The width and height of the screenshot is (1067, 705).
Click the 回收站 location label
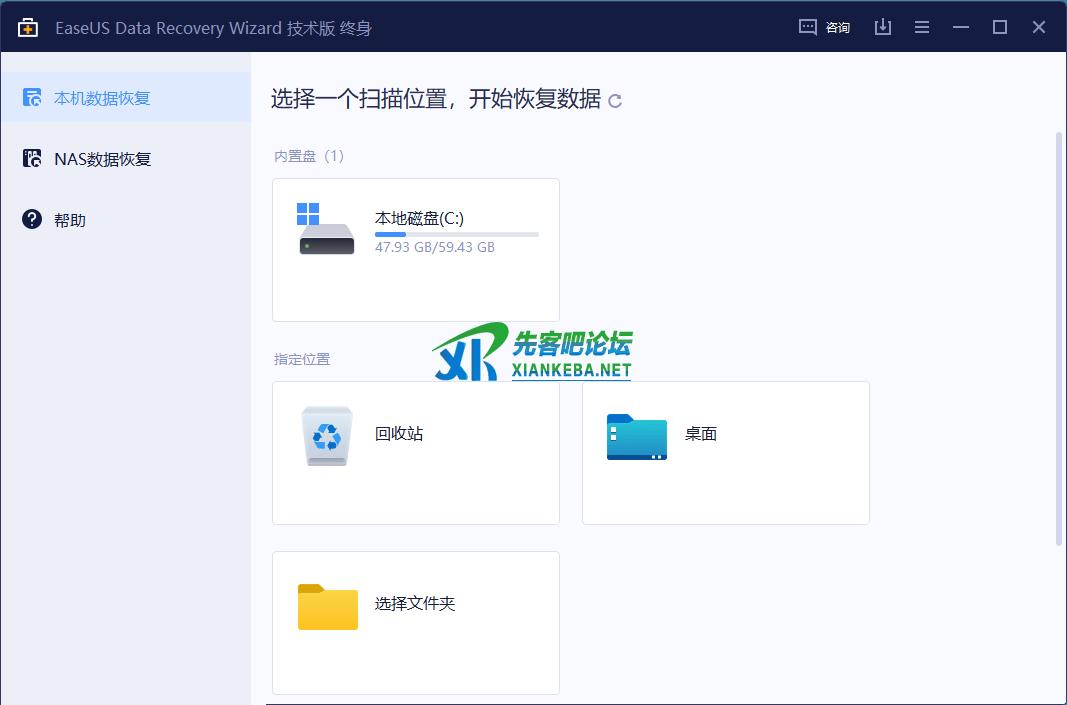click(x=399, y=434)
